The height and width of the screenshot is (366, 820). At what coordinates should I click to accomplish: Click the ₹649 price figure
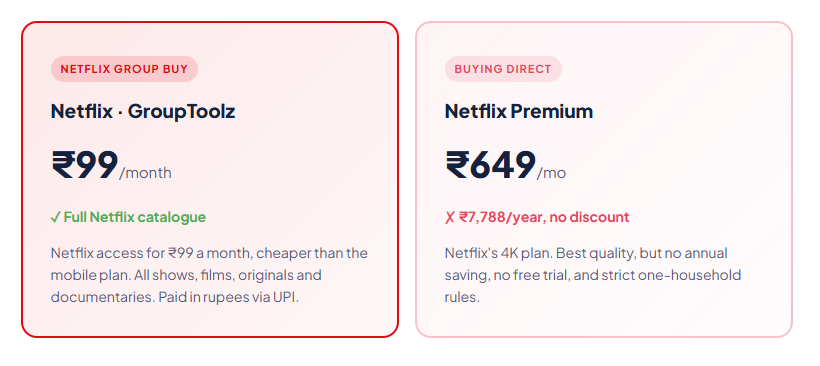point(491,165)
